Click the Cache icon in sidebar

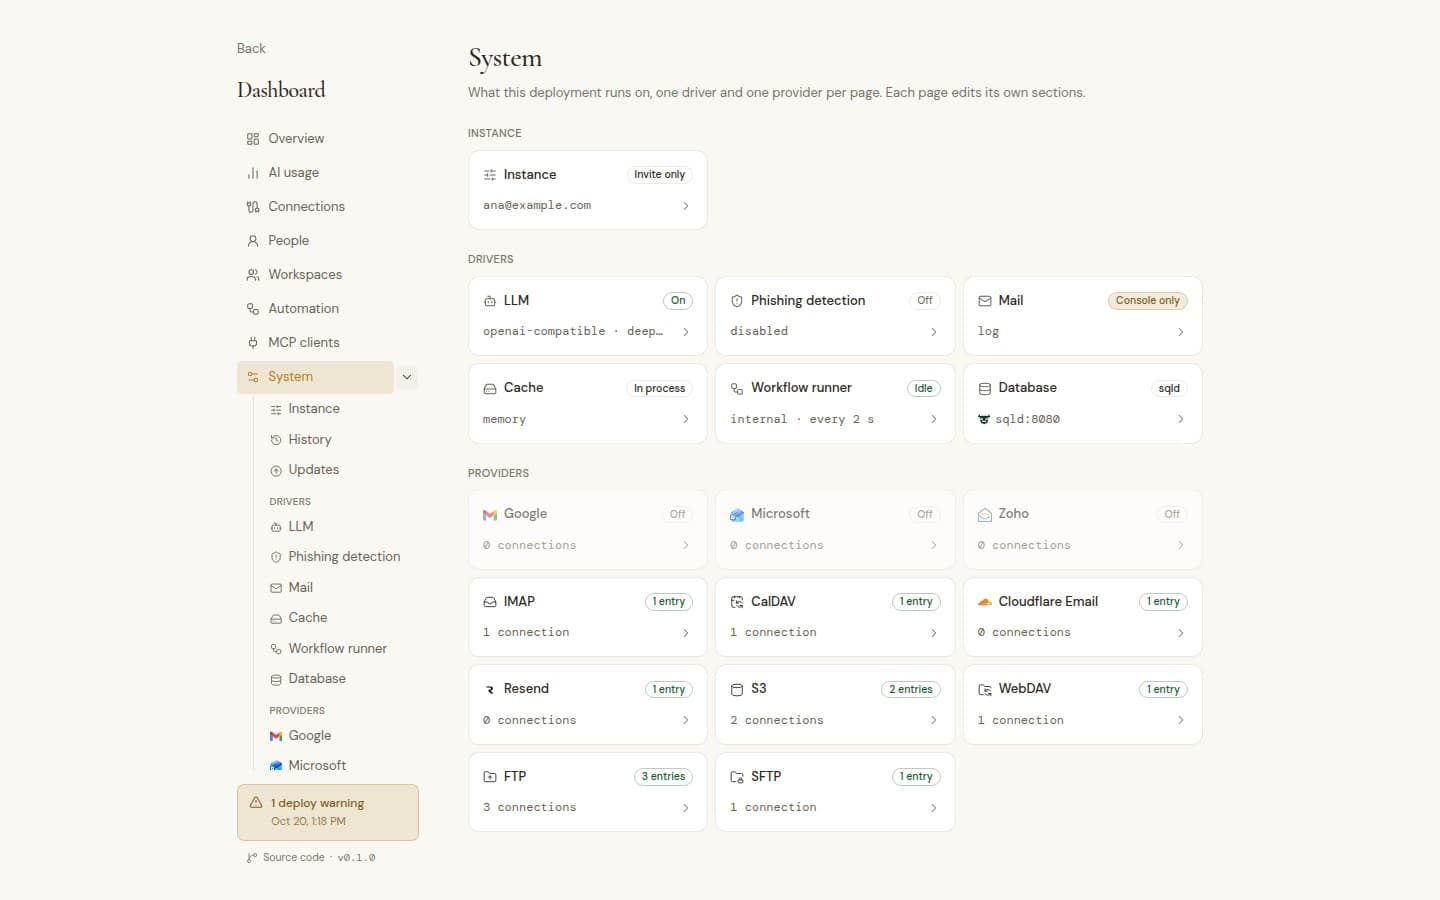point(276,618)
